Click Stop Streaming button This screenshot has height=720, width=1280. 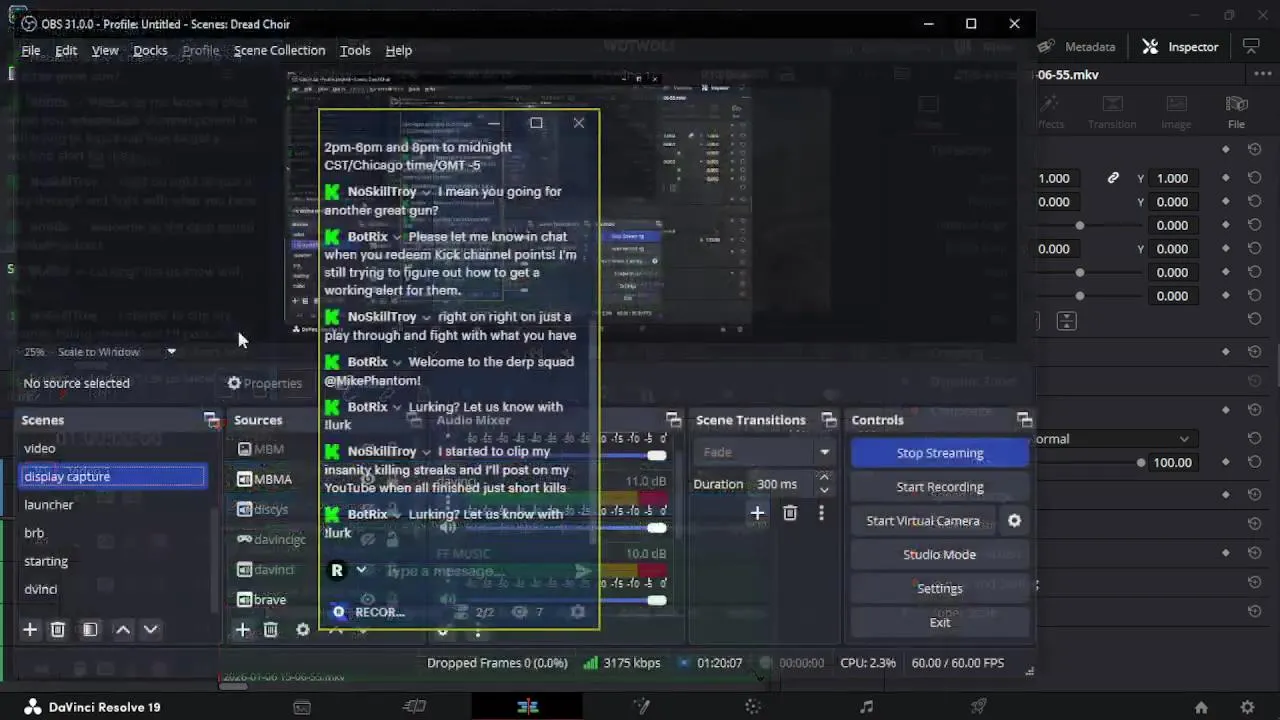coord(939,453)
